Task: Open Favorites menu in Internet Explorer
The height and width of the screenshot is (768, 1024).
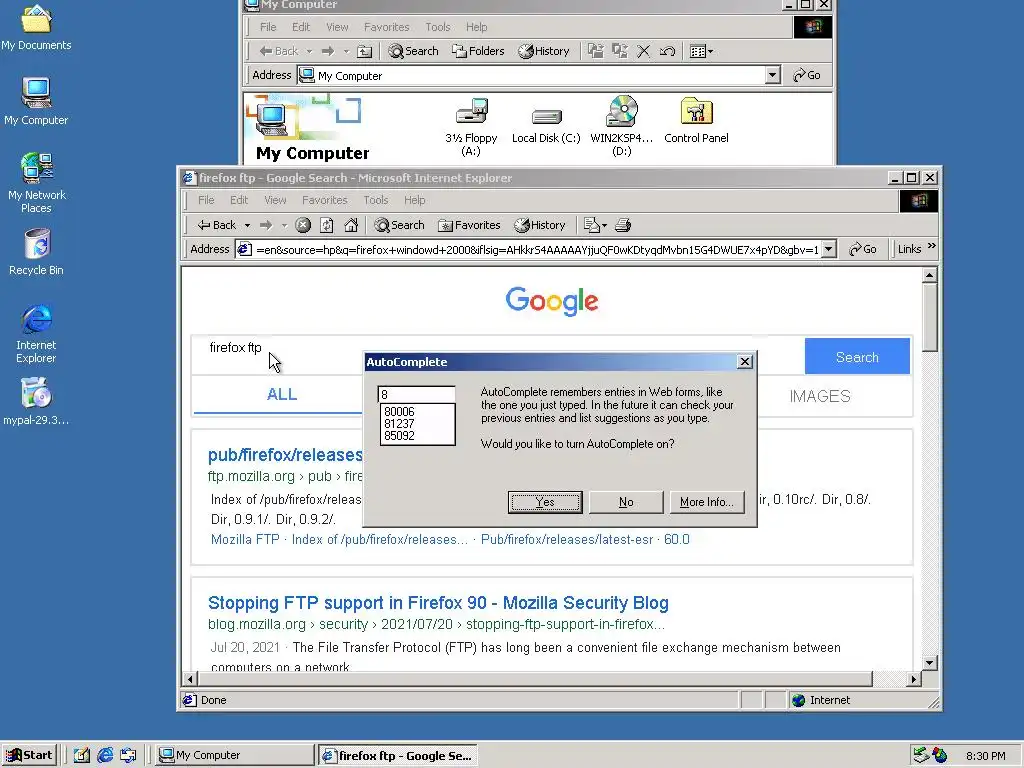Action: (x=325, y=200)
